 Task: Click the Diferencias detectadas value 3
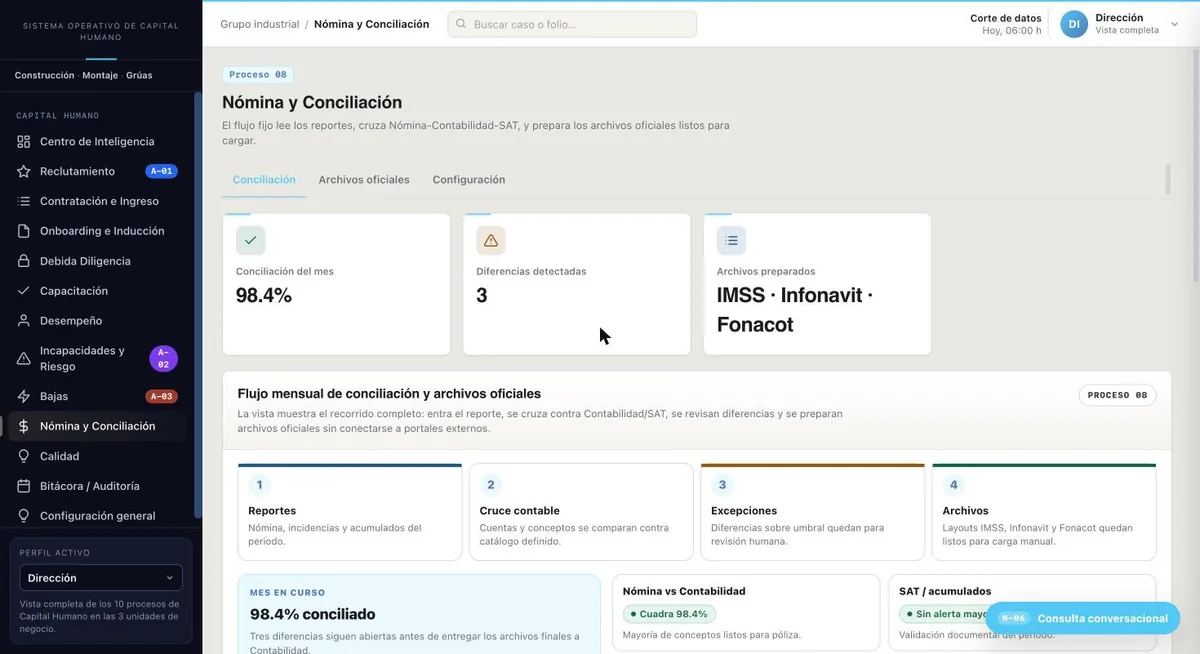(x=482, y=296)
